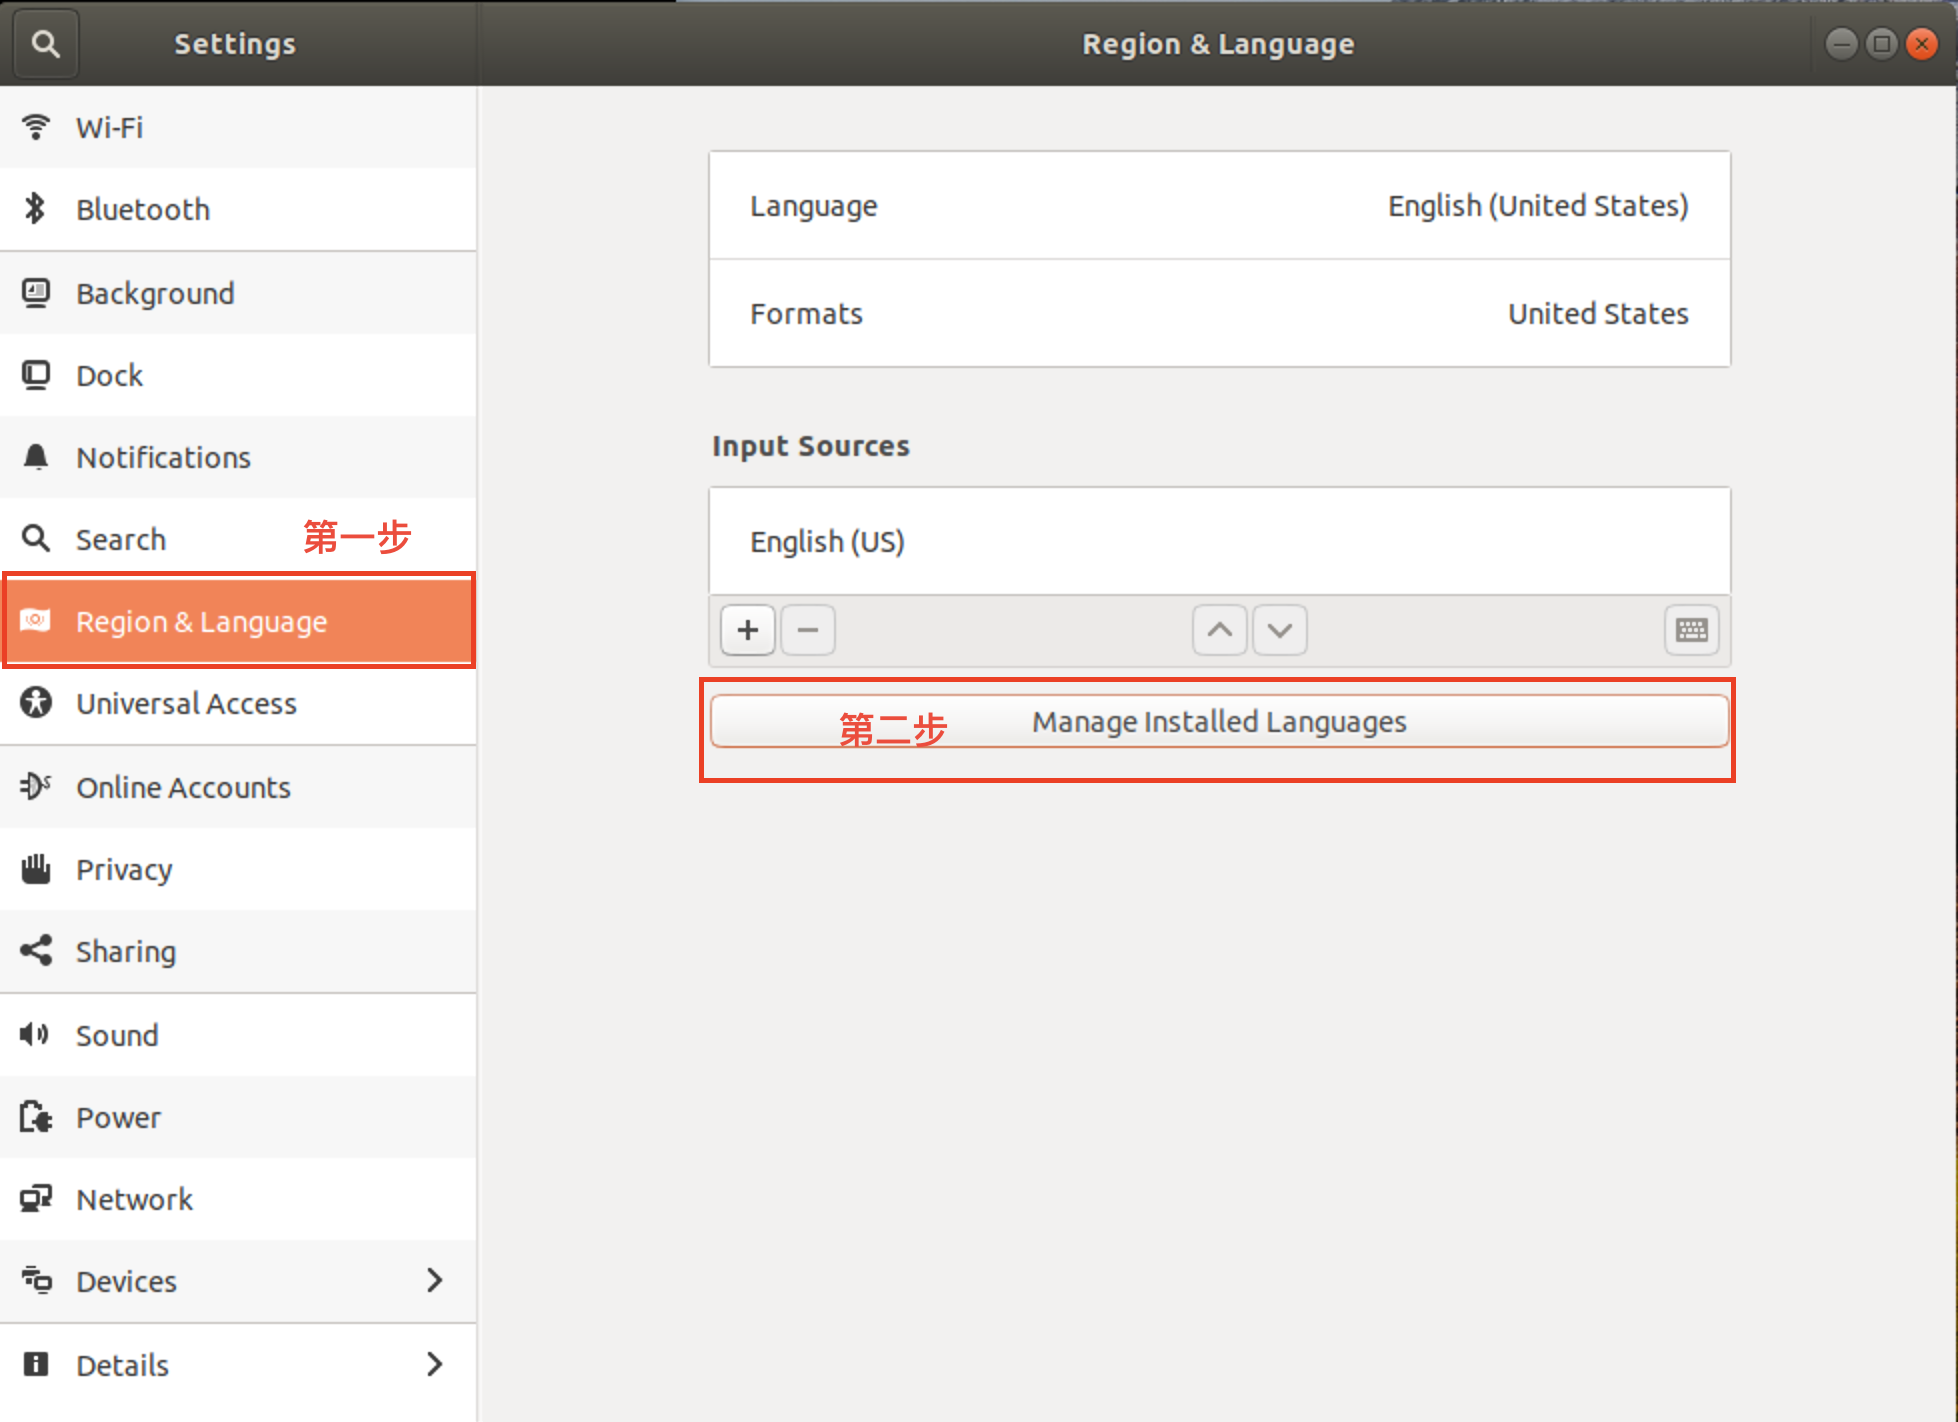
Task: Expand the Devices submenu
Action: pyautogui.click(x=238, y=1281)
